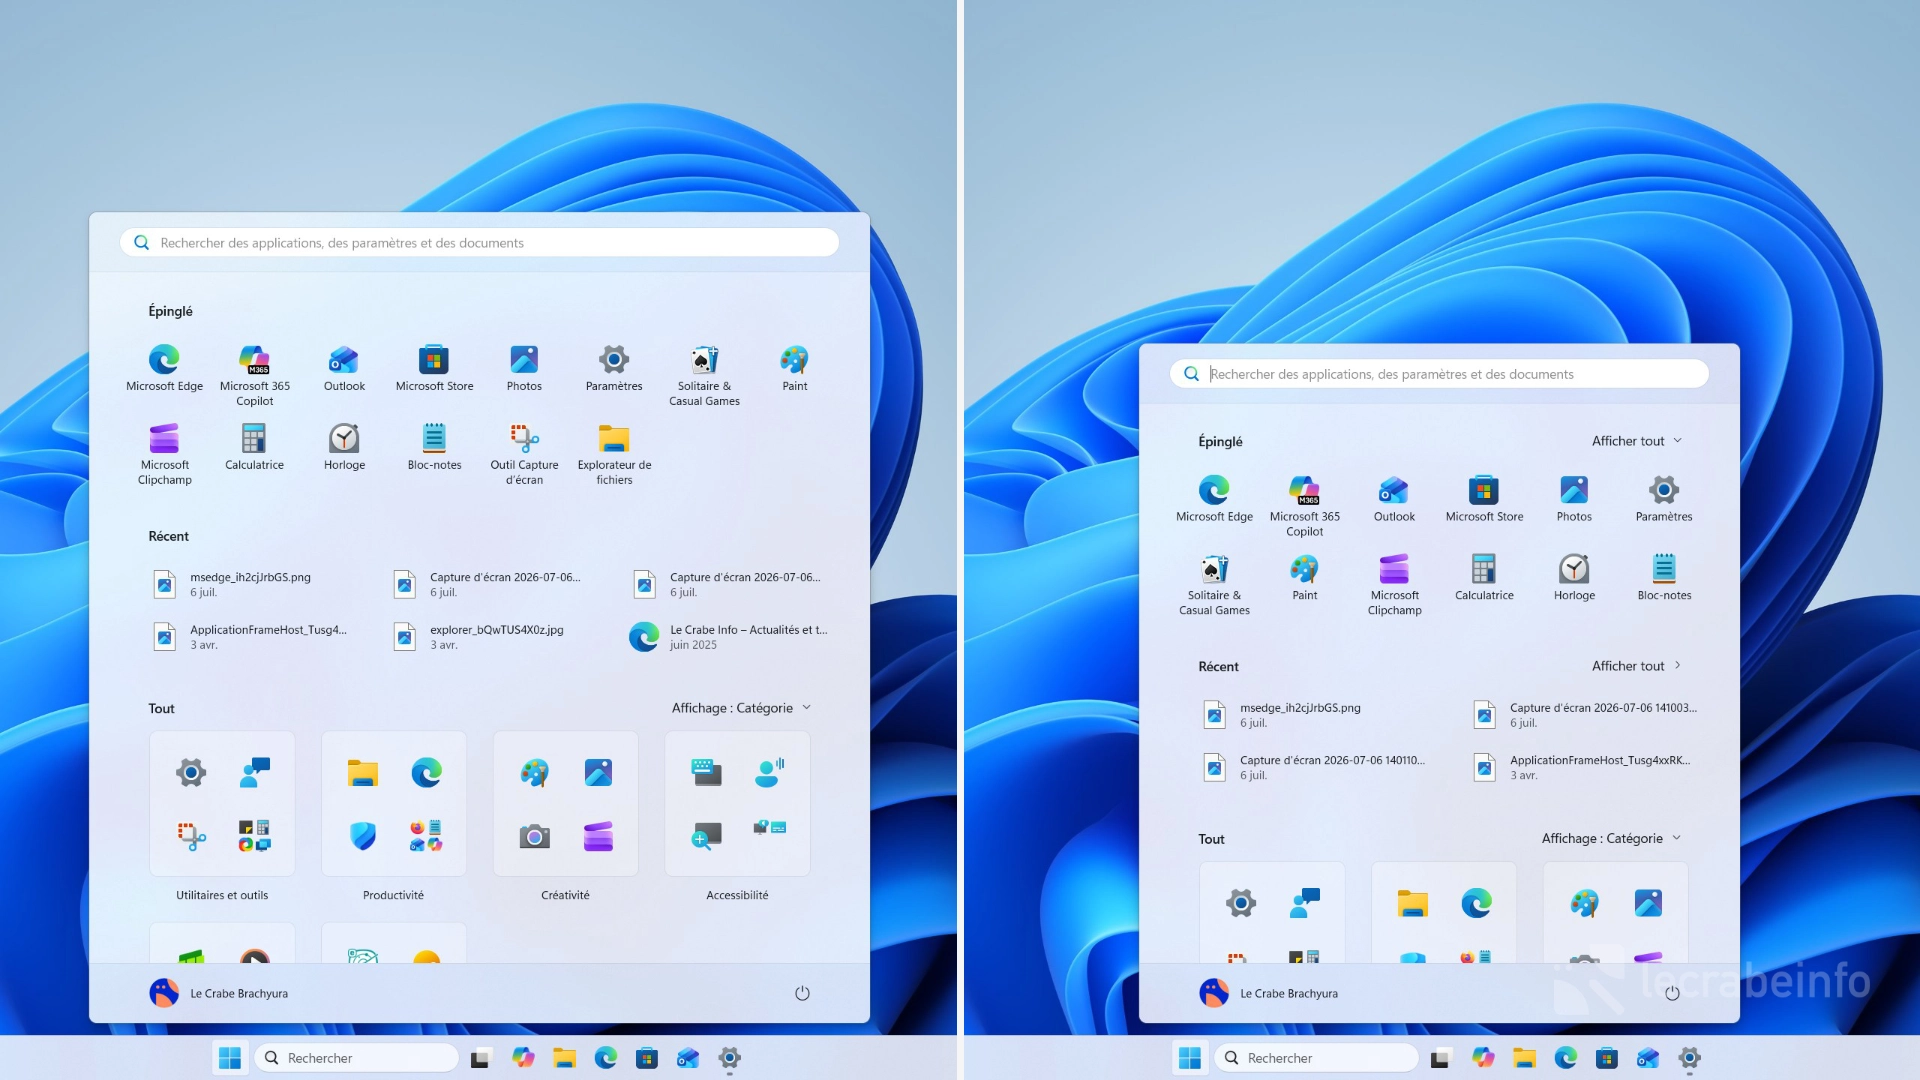Open Outlook from left Start menu pinned apps

[x=344, y=368]
